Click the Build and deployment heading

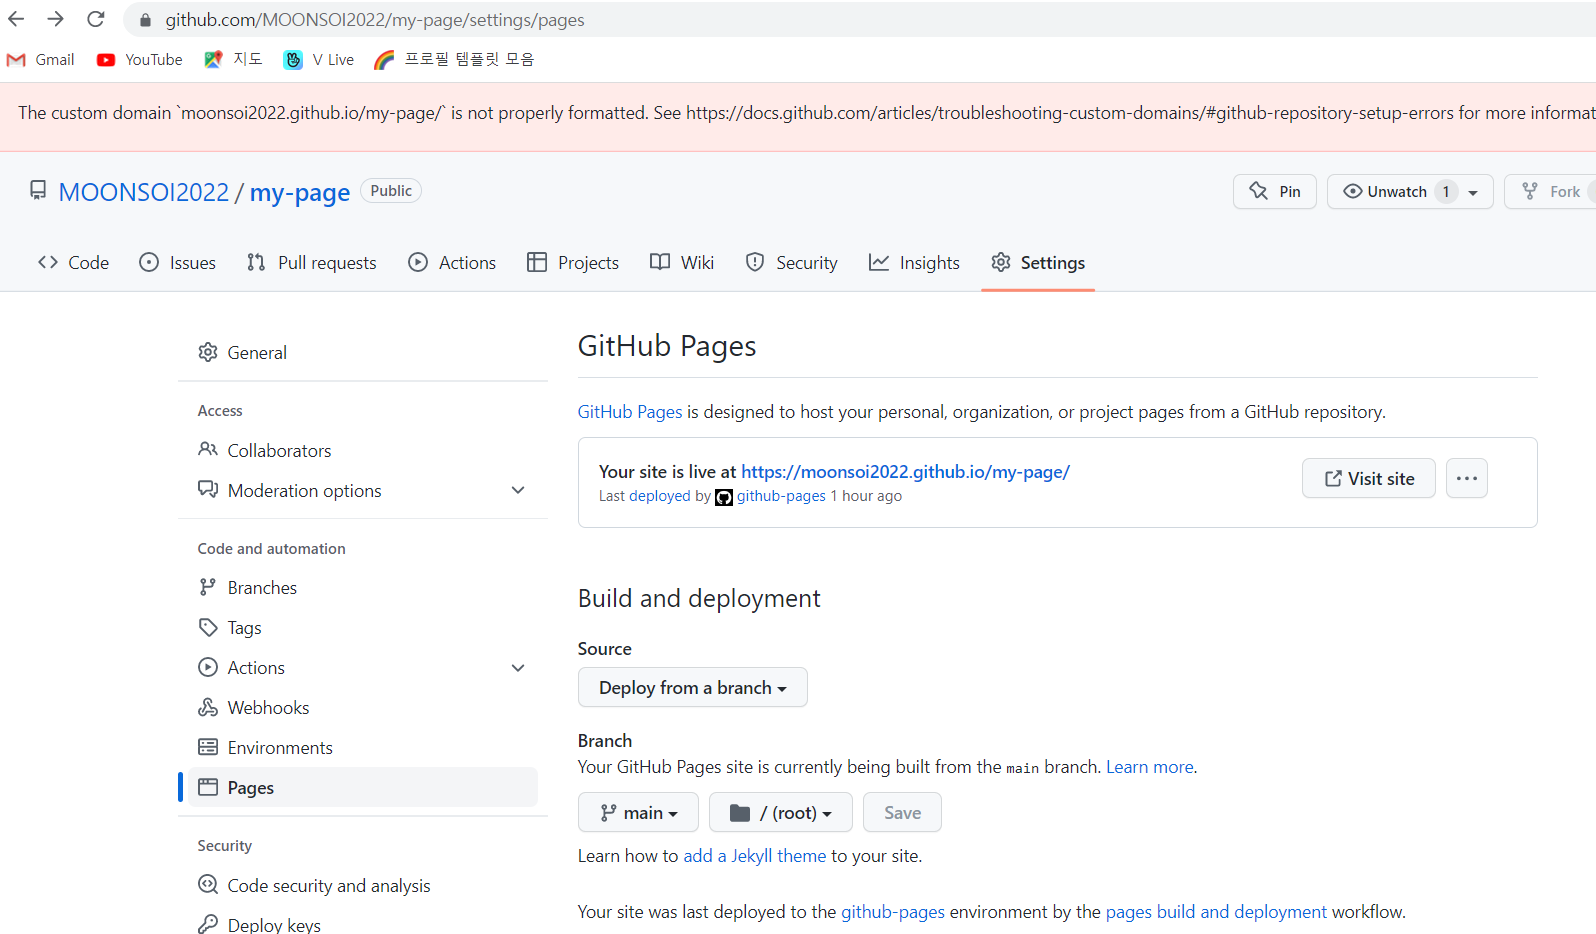[x=699, y=598]
